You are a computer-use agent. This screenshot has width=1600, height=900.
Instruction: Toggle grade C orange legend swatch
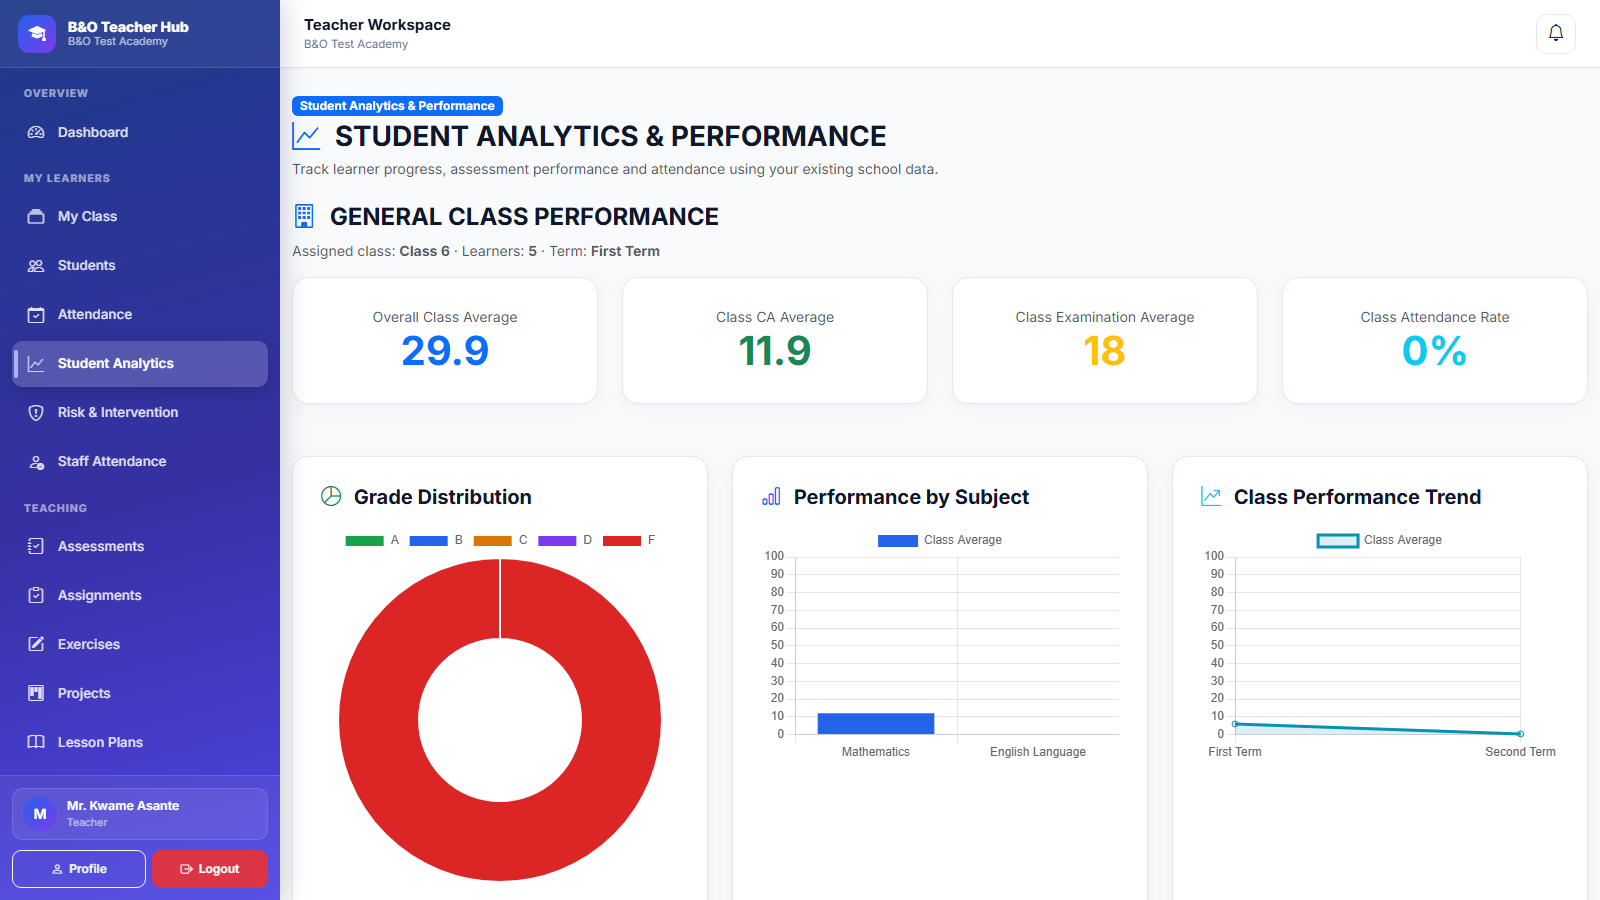(493, 540)
